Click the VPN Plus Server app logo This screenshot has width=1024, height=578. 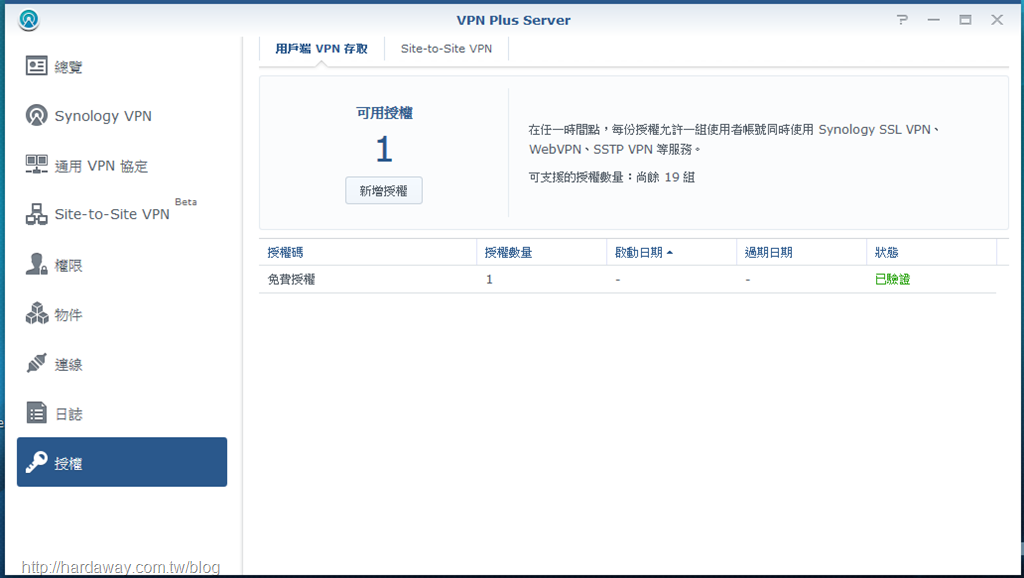point(29,20)
